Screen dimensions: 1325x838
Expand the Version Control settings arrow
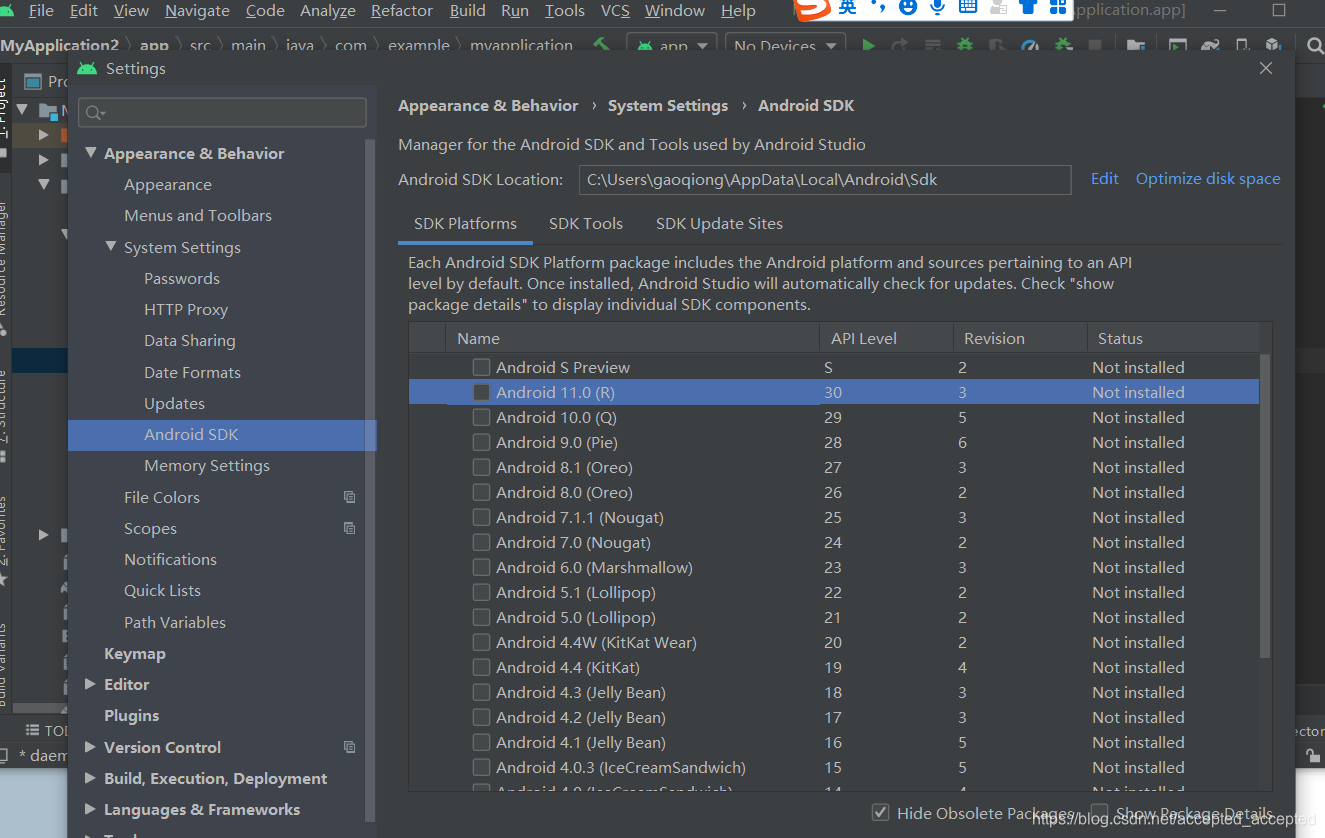91,747
